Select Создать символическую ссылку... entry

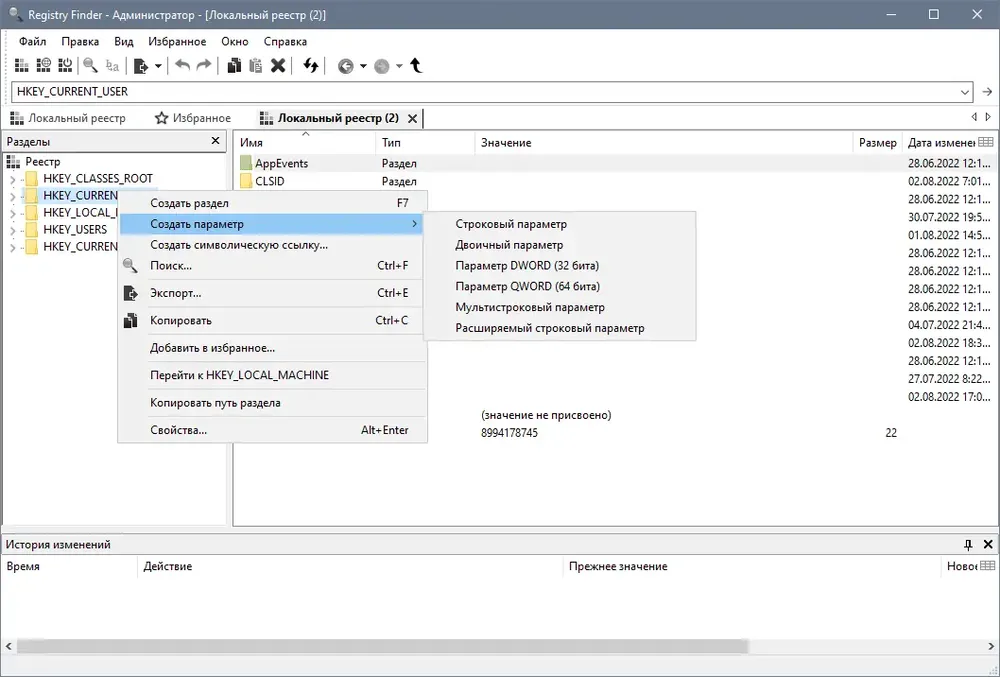coord(272,245)
